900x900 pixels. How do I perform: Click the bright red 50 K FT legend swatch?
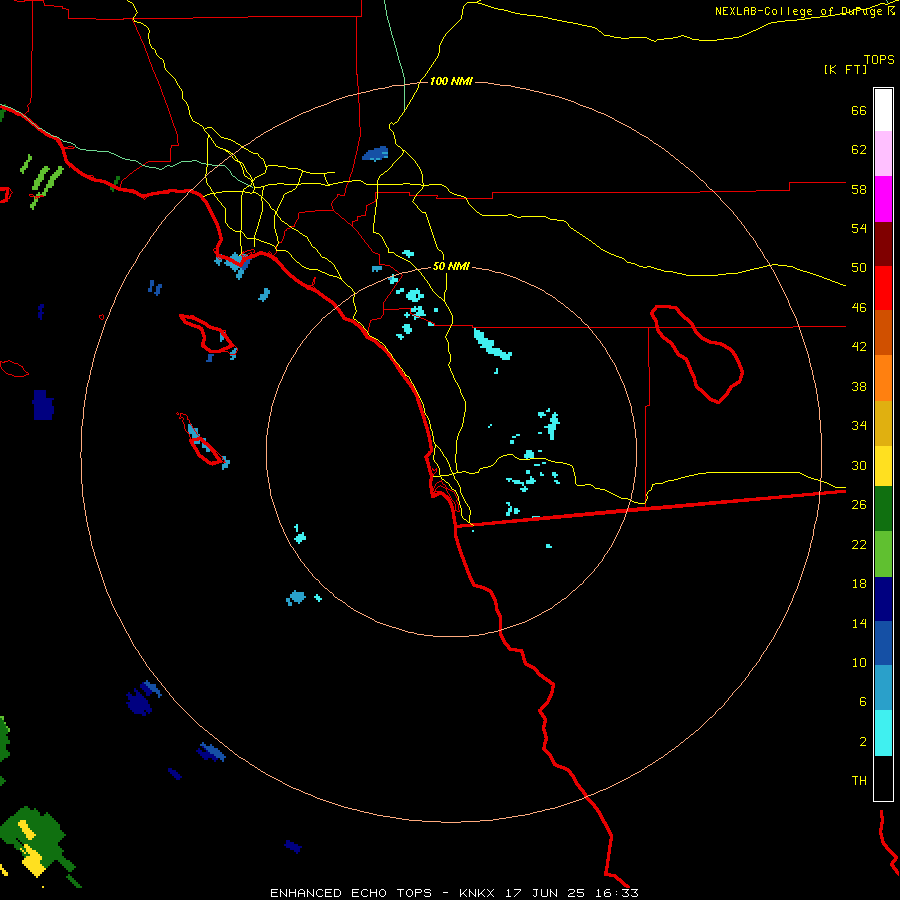(x=883, y=288)
